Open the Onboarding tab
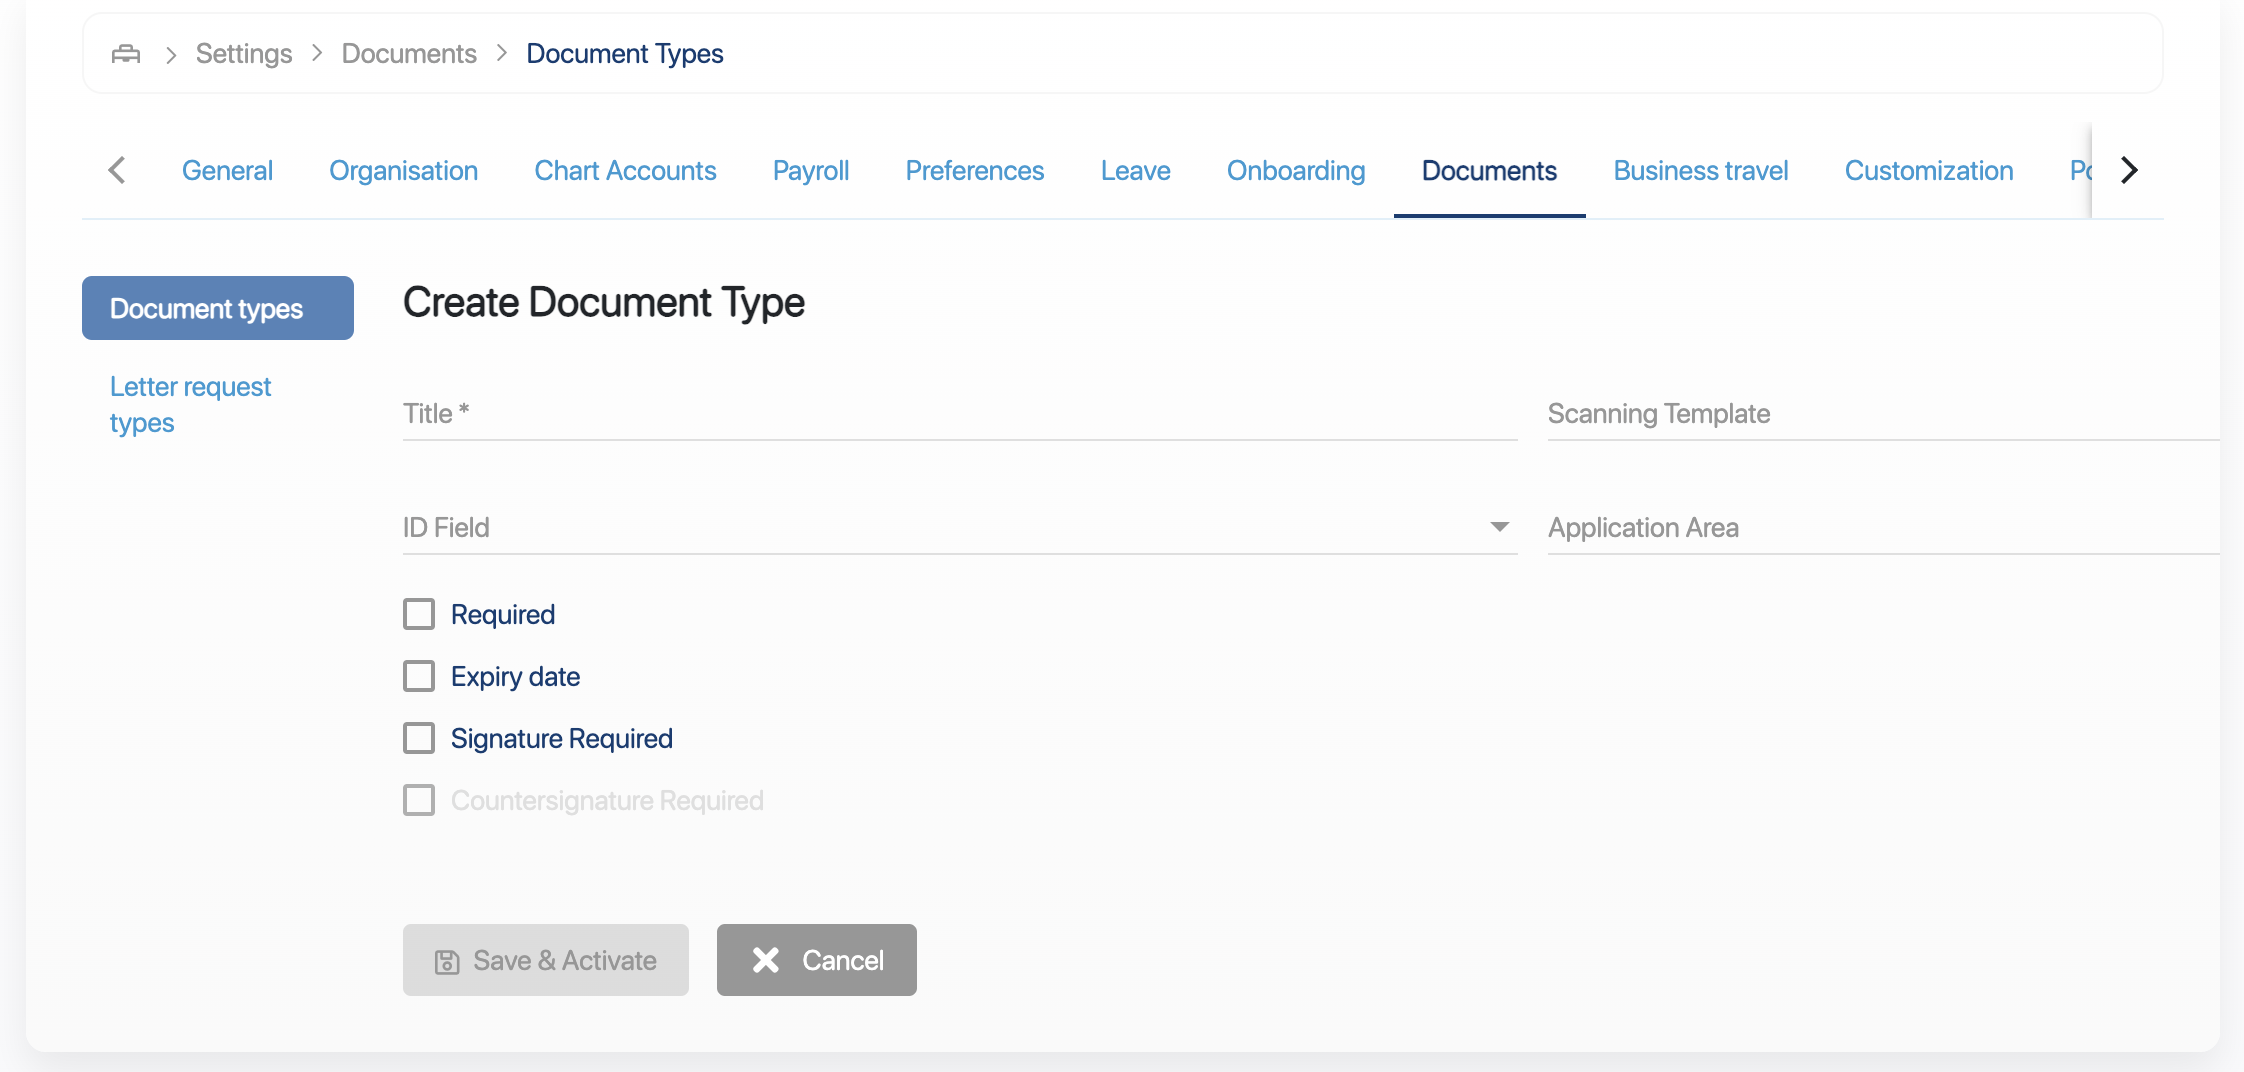2244x1072 pixels. [1295, 171]
